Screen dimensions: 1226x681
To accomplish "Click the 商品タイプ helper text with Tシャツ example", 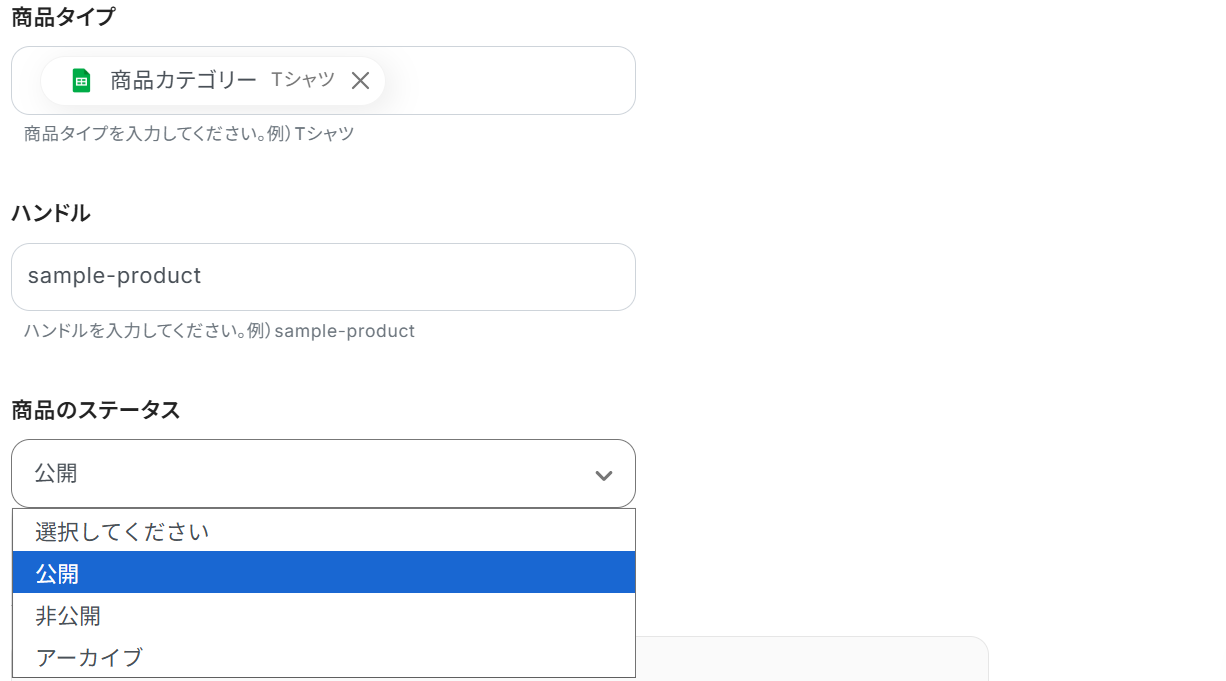I will (x=189, y=133).
